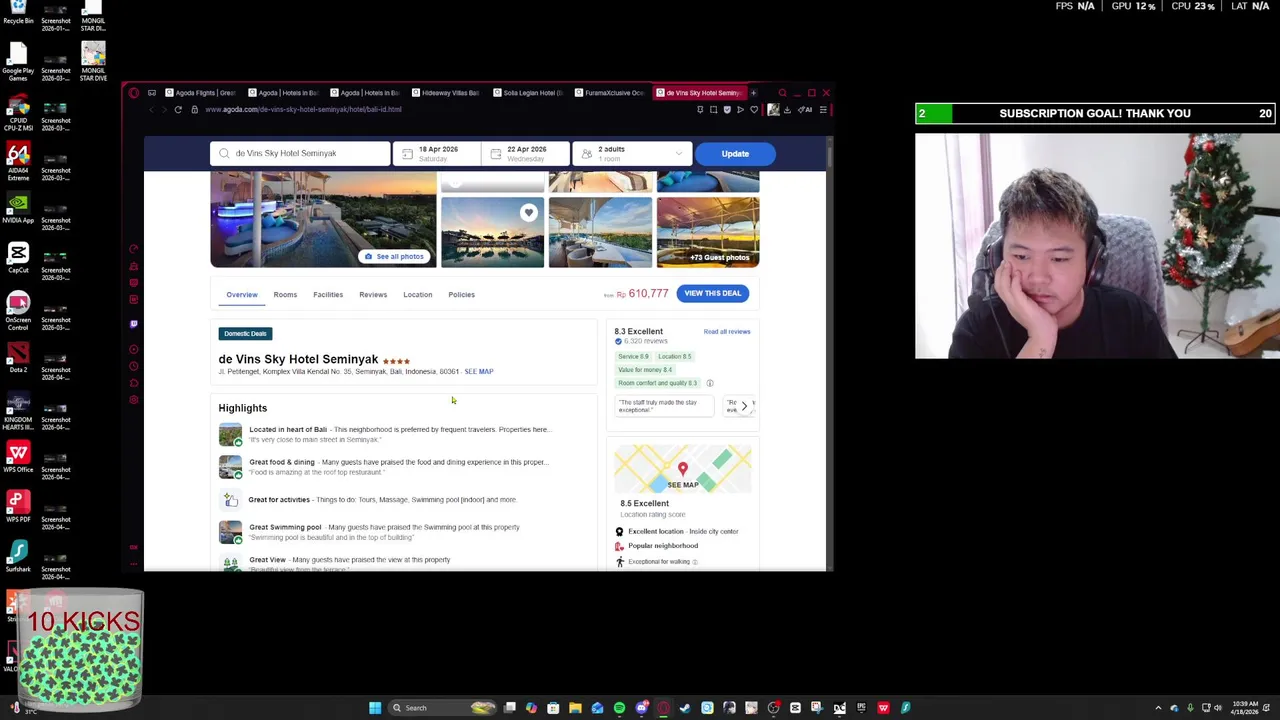
Task: Open Steam from the taskbar
Action: tap(684, 708)
